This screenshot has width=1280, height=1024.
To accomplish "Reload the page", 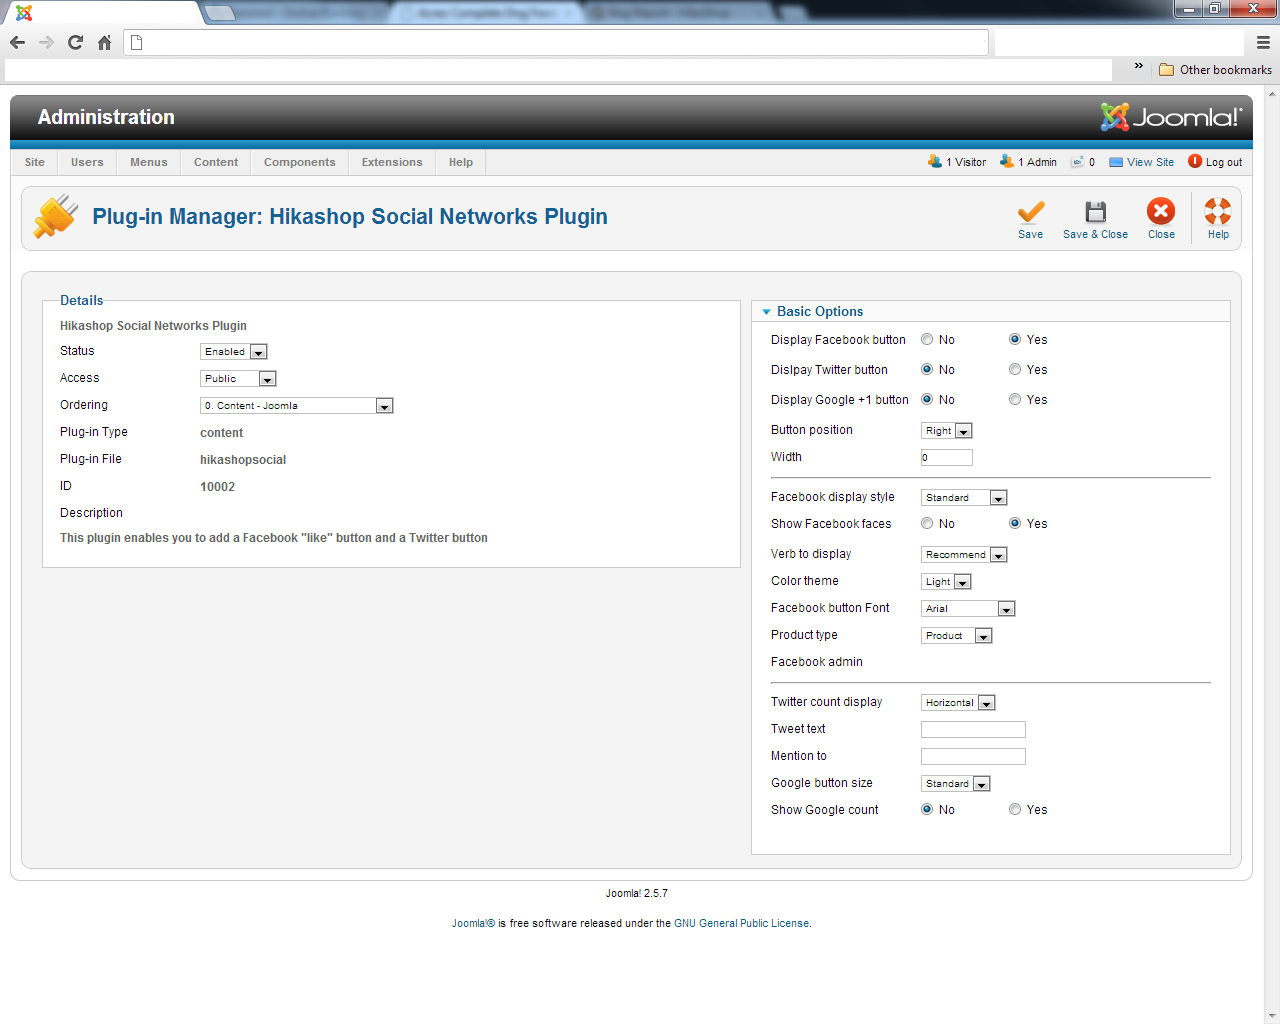I will coord(75,42).
